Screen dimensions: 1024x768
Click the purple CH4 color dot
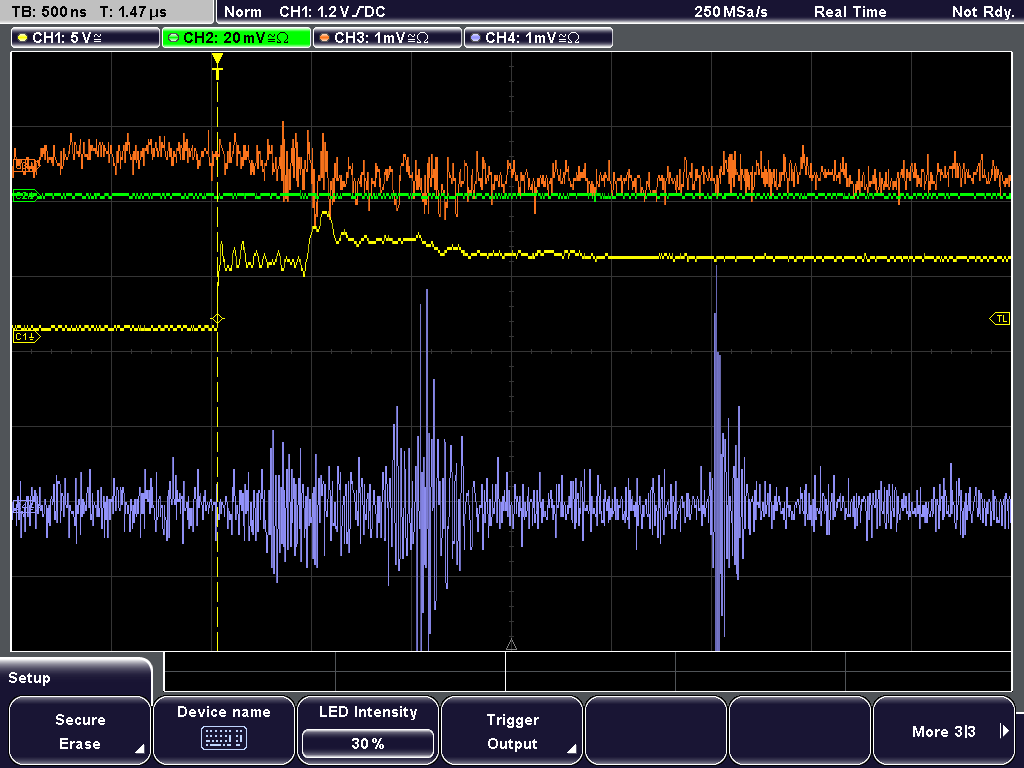[x=475, y=38]
